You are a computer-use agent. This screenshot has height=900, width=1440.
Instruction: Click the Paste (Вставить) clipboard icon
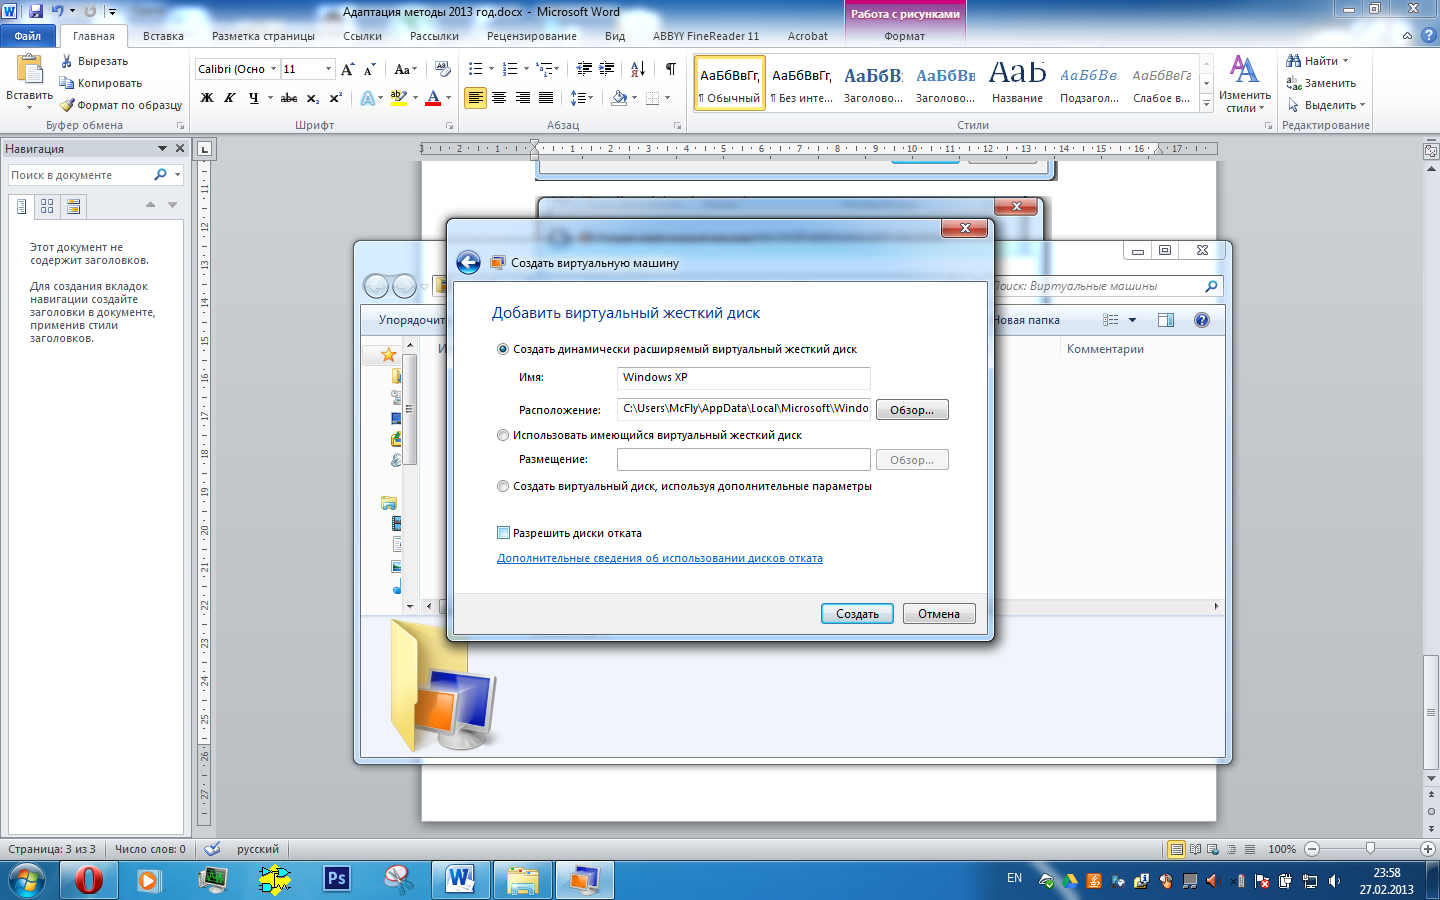pyautogui.click(x=29, y=68)
